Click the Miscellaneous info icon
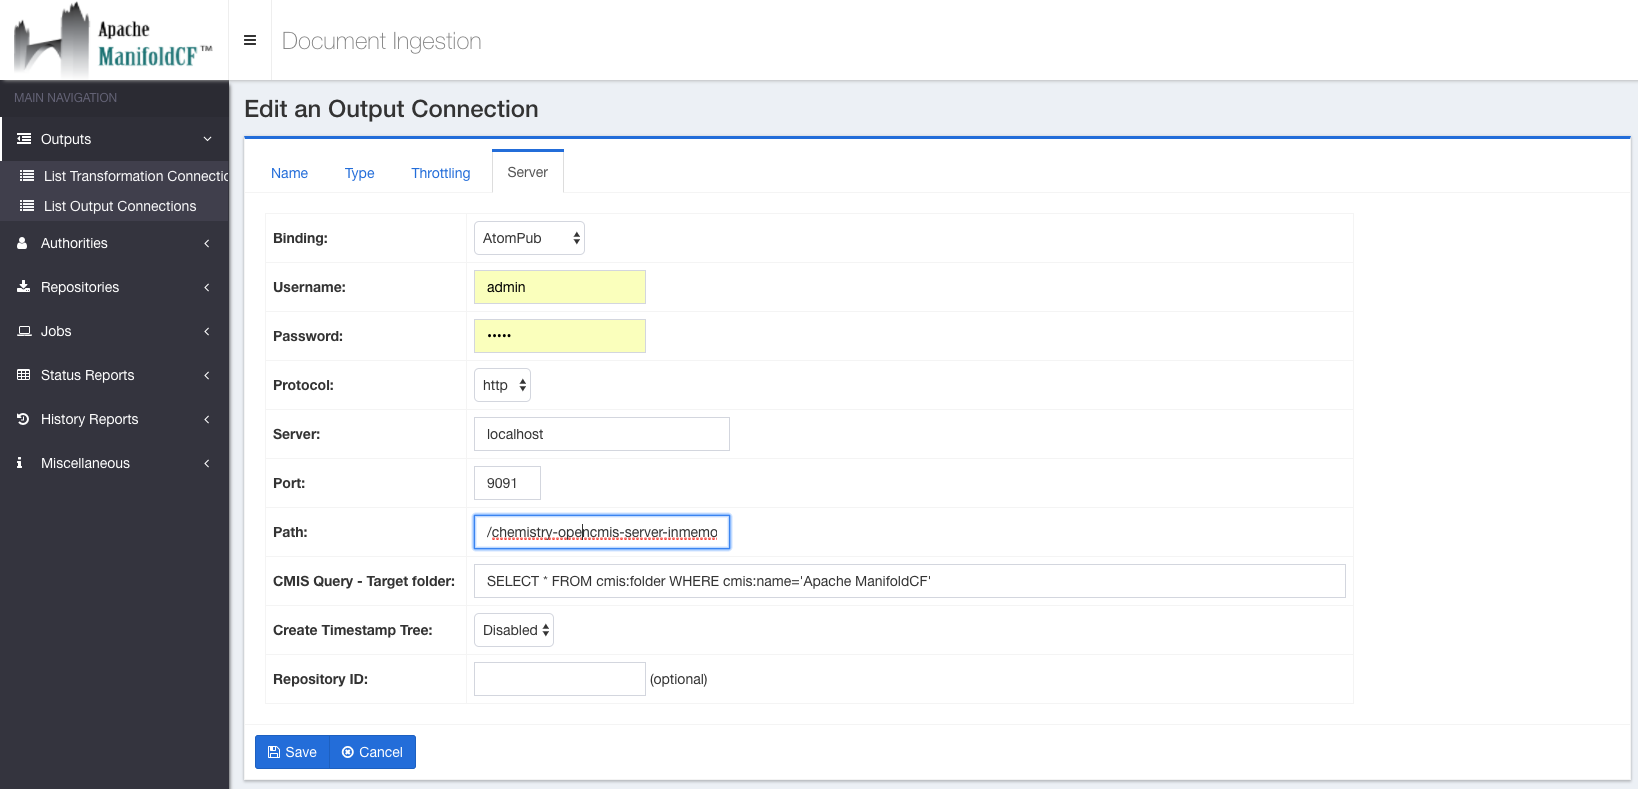Image resolution: width=1638 pixels, height=789 pixels. [x=20, y=463]
